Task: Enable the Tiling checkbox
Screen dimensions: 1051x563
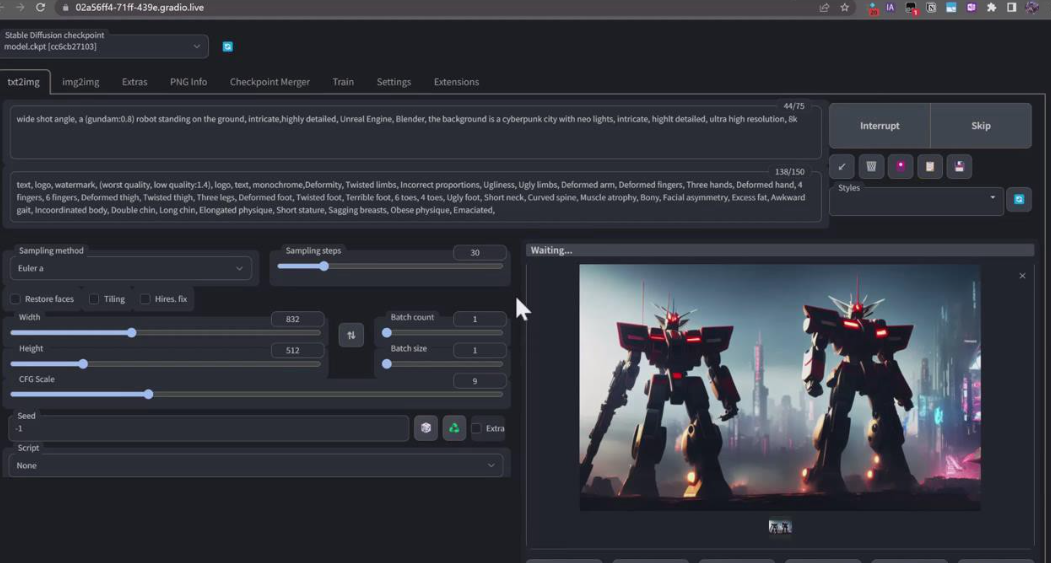Action: click(95, 299)
